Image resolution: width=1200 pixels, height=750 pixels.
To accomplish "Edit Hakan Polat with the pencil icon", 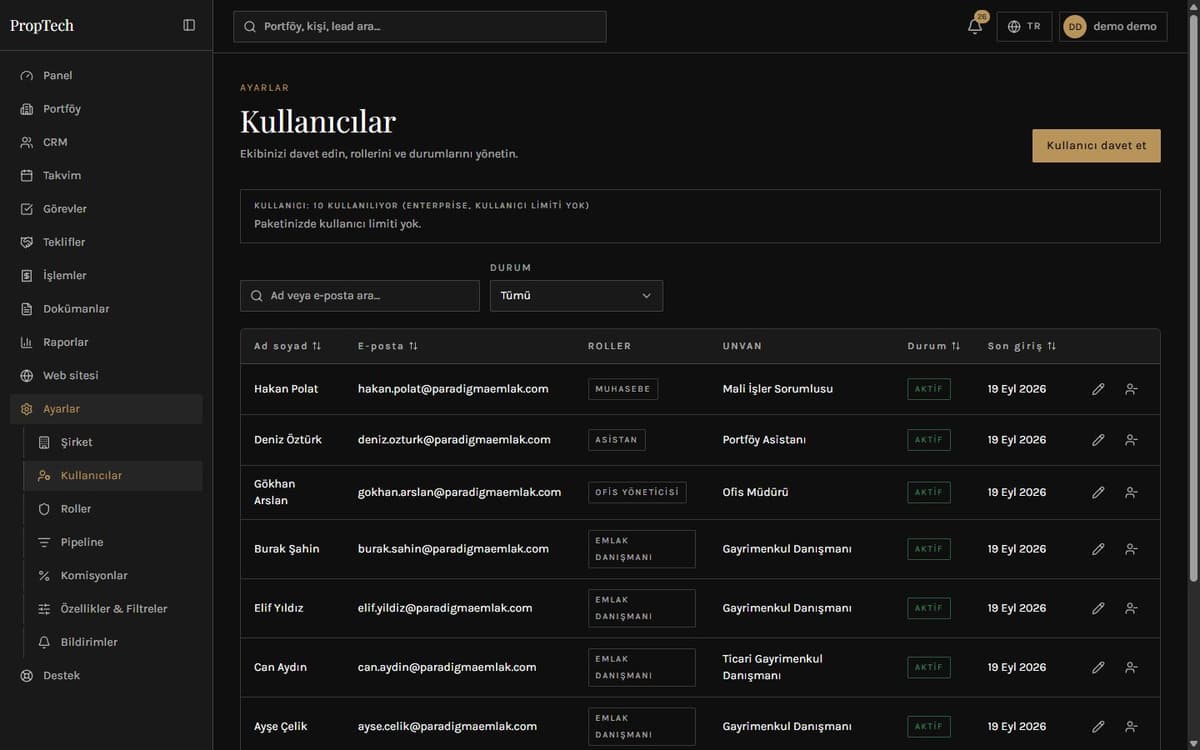I will 1098,389.
